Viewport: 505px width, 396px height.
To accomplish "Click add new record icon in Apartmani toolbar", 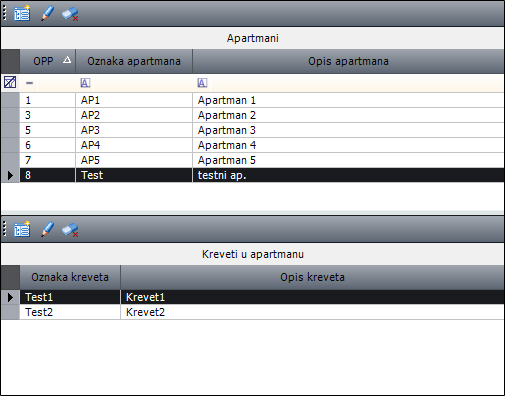I will (22, 14).
